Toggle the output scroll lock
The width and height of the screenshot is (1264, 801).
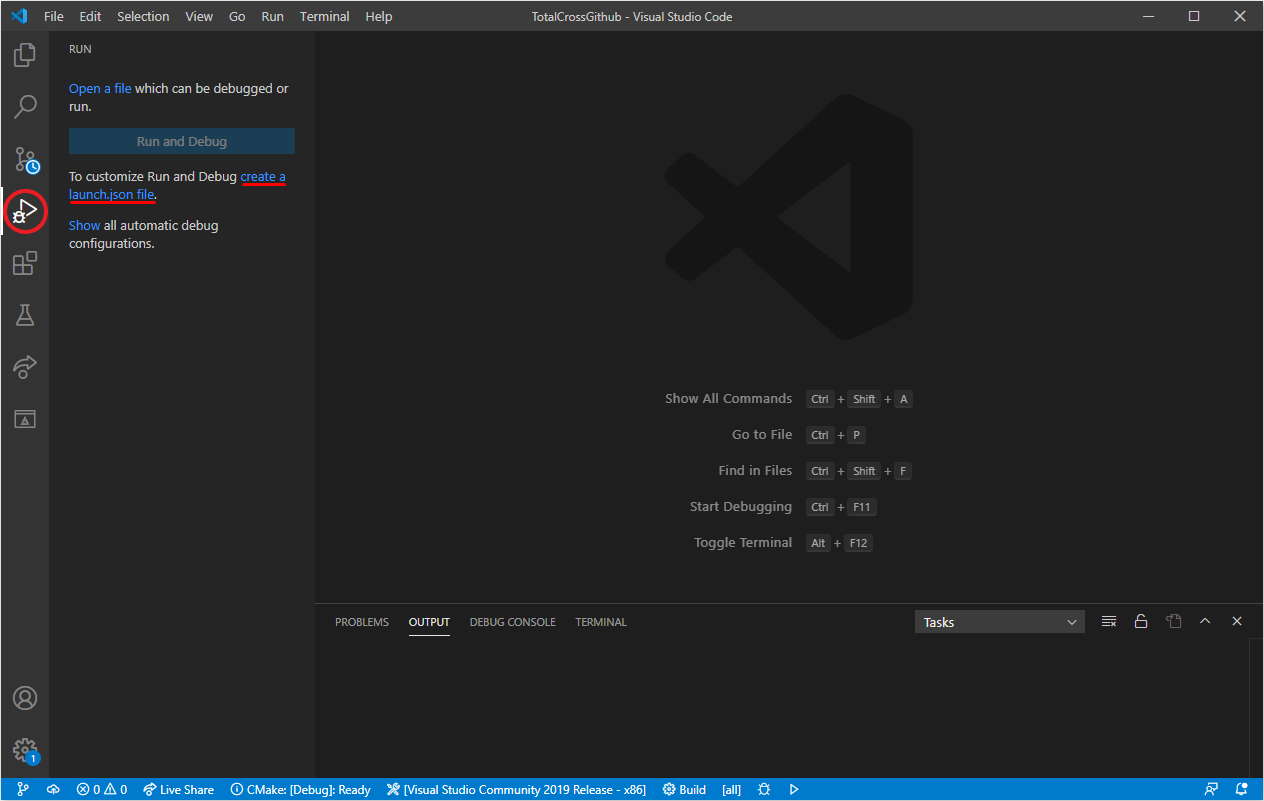(x=1141, y=621)
